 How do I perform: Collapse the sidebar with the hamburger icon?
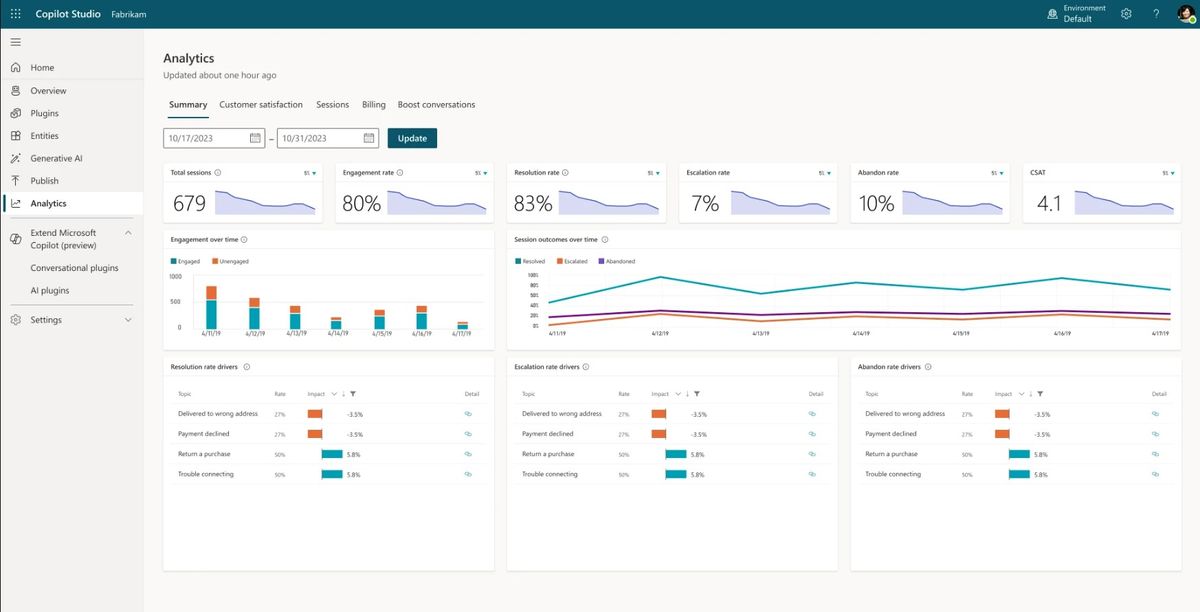point(15,42)
